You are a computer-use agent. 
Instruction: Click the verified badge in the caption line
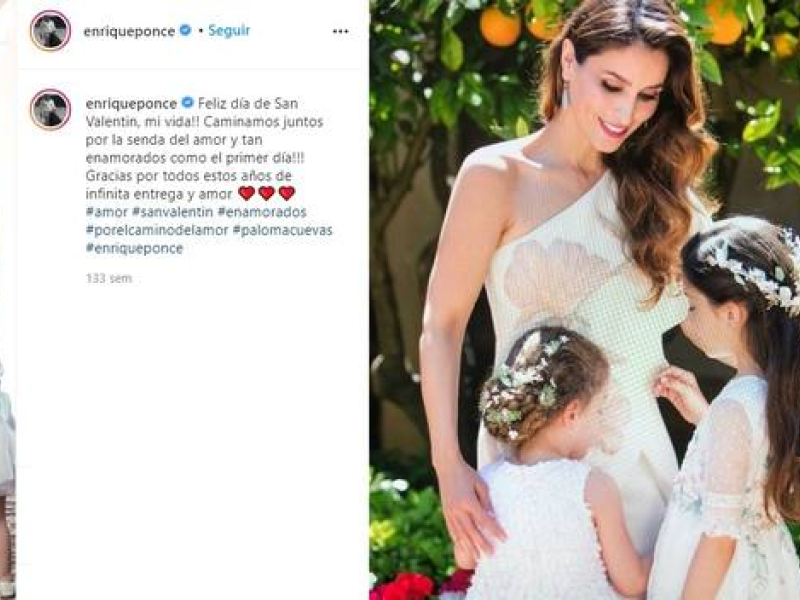[187, 103]
